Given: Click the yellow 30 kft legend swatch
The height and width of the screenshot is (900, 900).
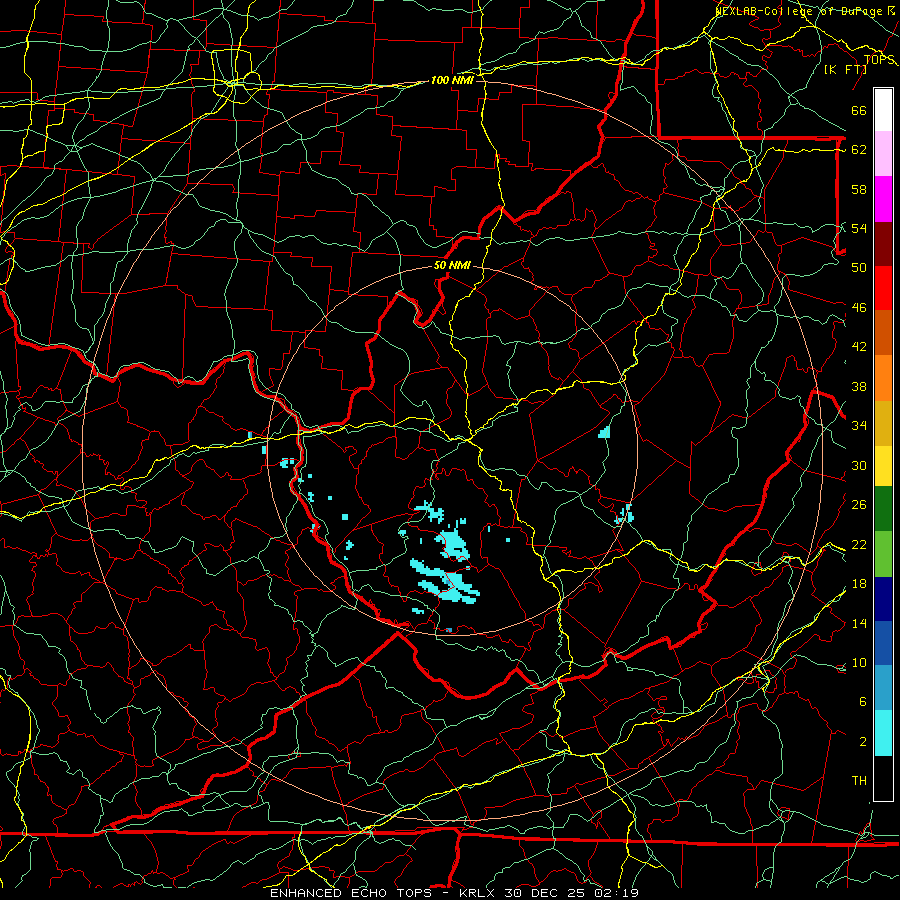Looking at the screenshot, I should (x=883, y=465).
